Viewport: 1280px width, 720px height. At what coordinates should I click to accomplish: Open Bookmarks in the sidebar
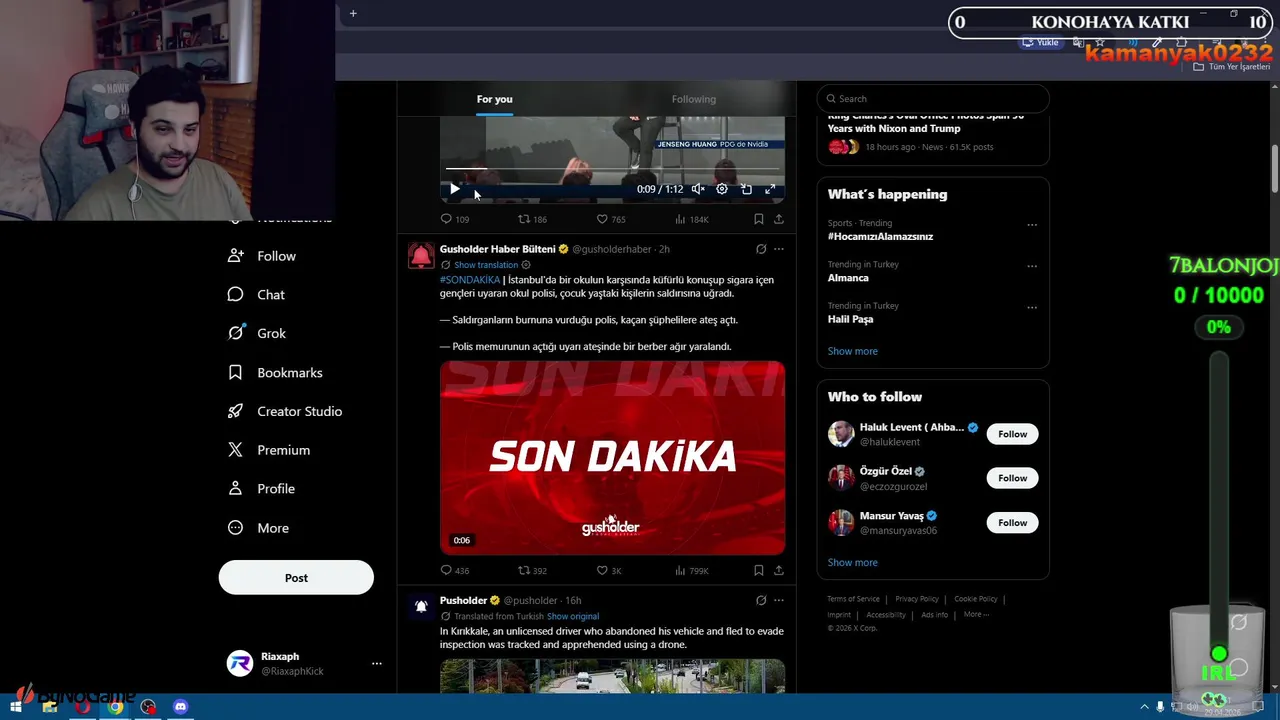tap(276, 373)
